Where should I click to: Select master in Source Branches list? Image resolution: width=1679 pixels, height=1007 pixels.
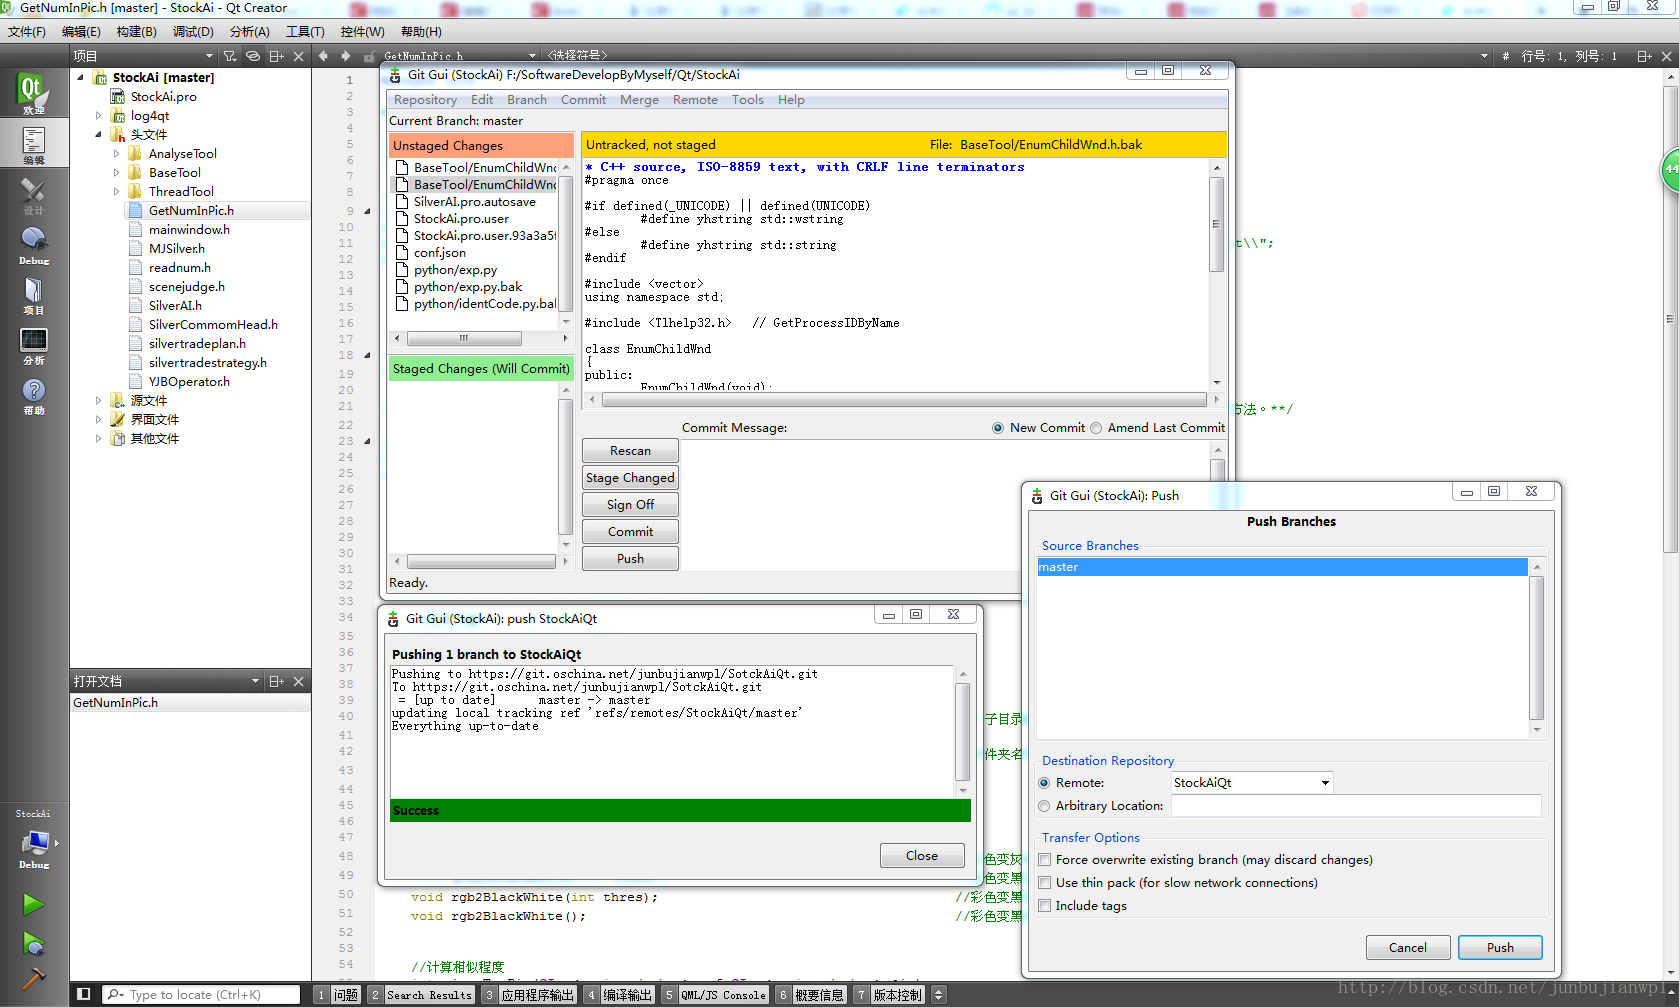[x=1282, y=567]
